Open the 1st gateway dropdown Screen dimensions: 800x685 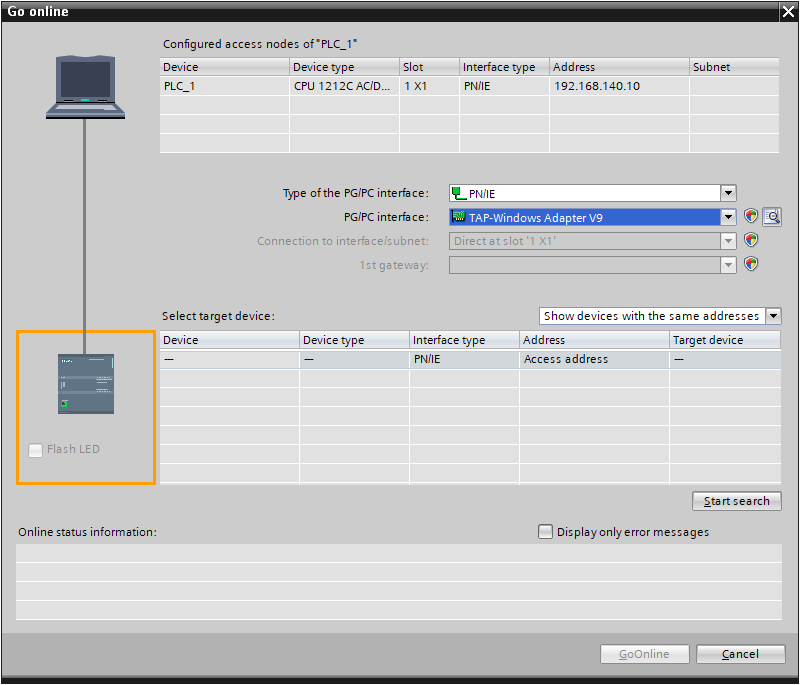(x=728, y=265)
